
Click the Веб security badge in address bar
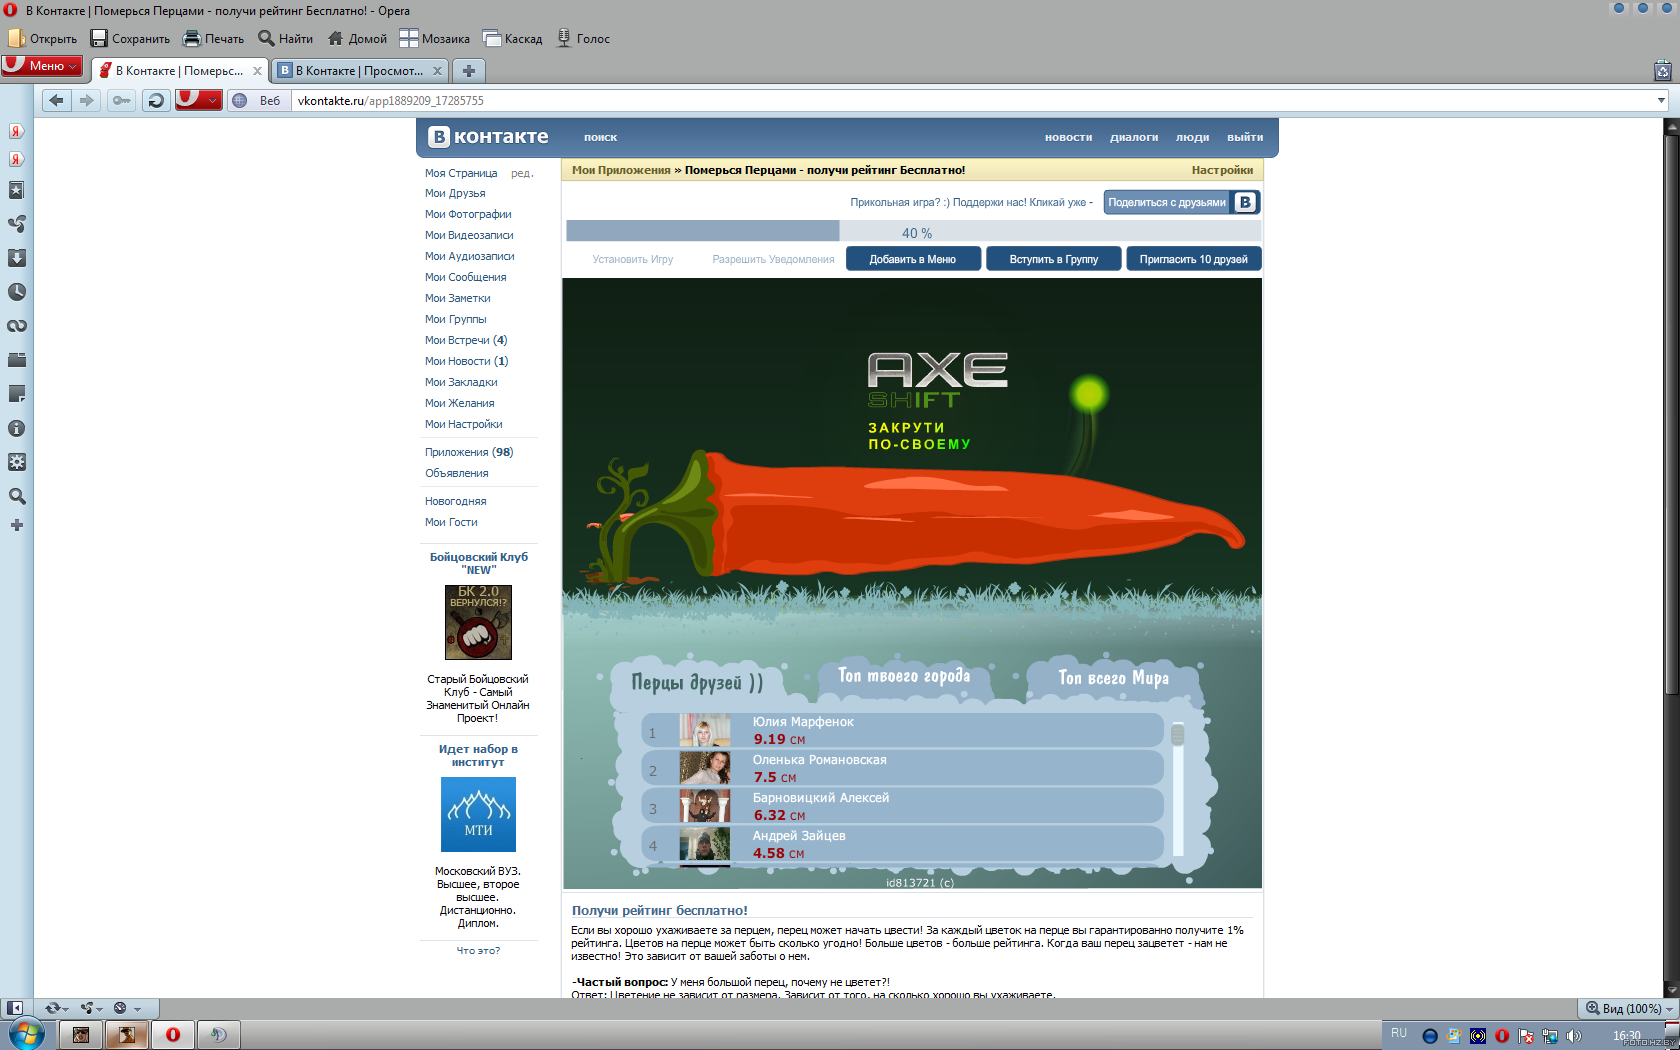(257, 100)
